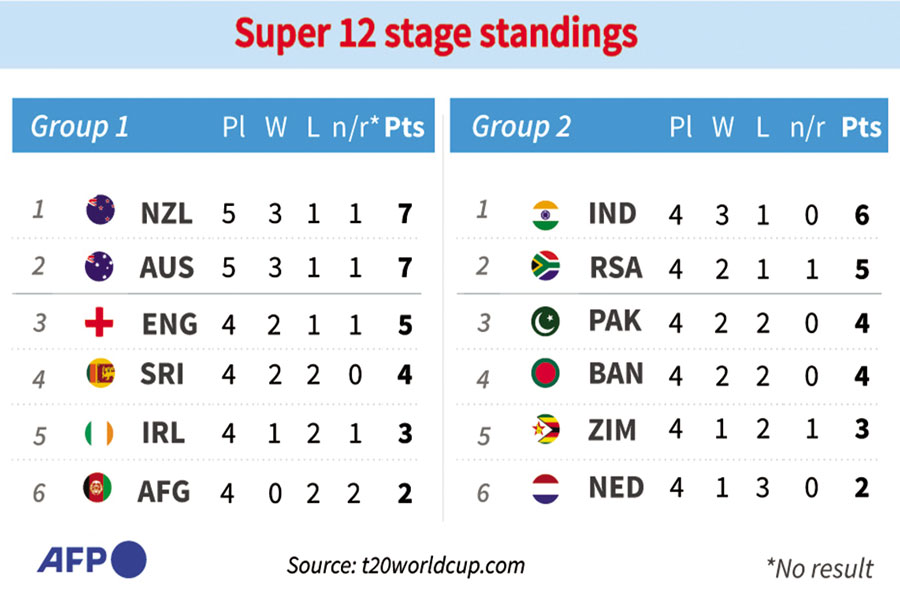Screen dimensions: 900x598
Task: Click the NZL team name
Action: point(167,212)
